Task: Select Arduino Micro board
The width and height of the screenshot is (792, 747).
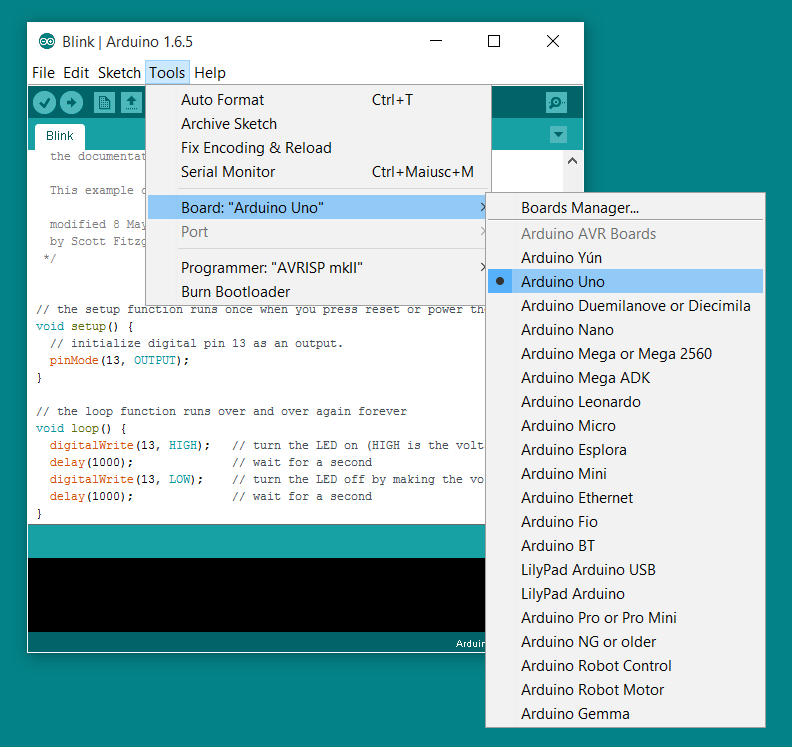Action: click(625, 426)
